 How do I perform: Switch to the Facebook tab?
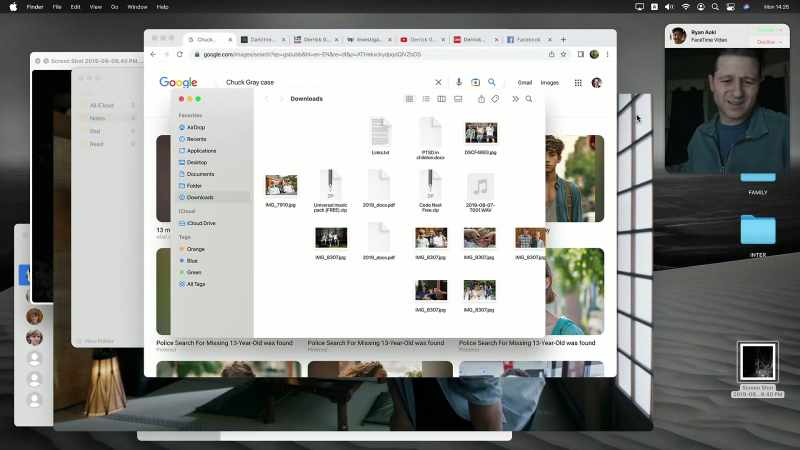tap(528, 39)
